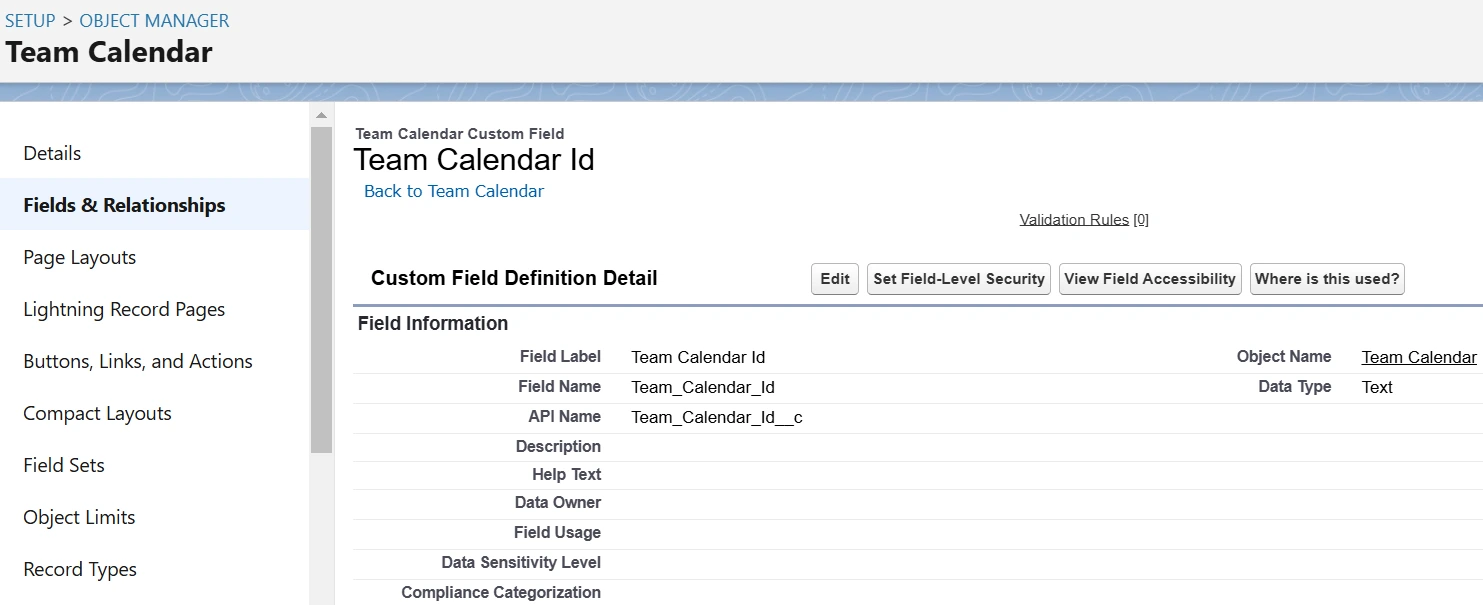This screenshot has width=1483, height=605.
Task: Click Back to Team Calendar link
Action: pyautogui.click(x=454, y=191)
